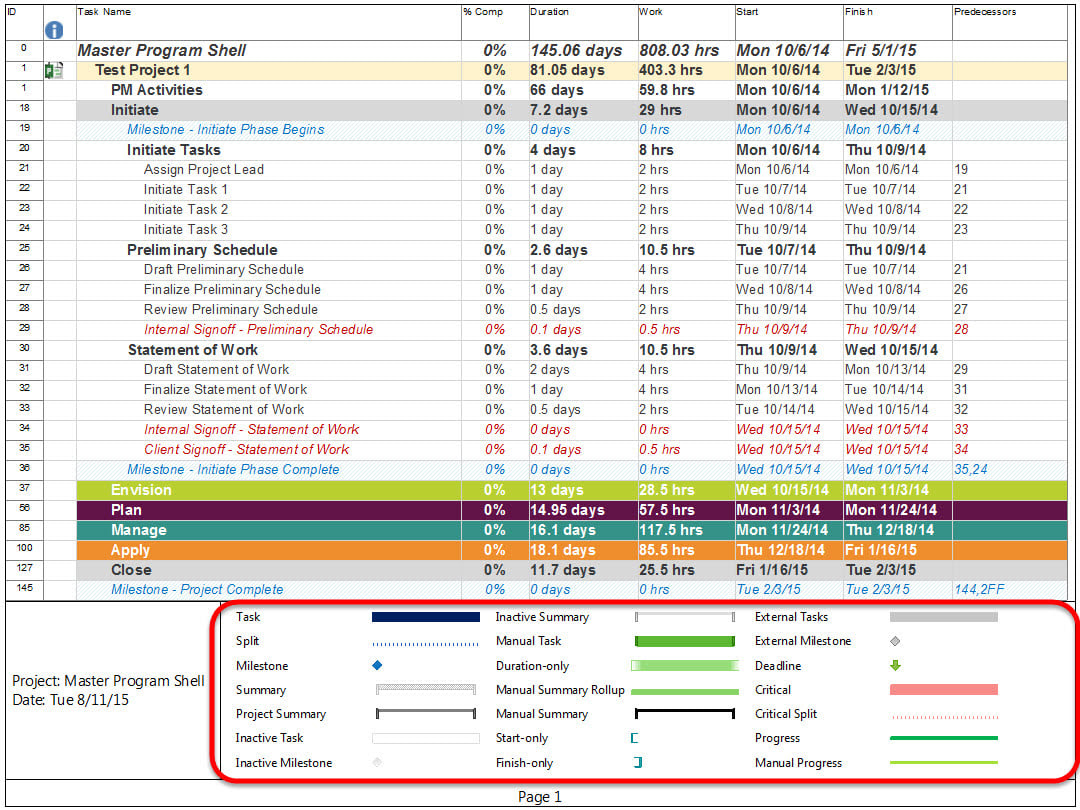Select the Initiate Tasks summary row
Screen dimensions: 1080x810
[537, 150]
